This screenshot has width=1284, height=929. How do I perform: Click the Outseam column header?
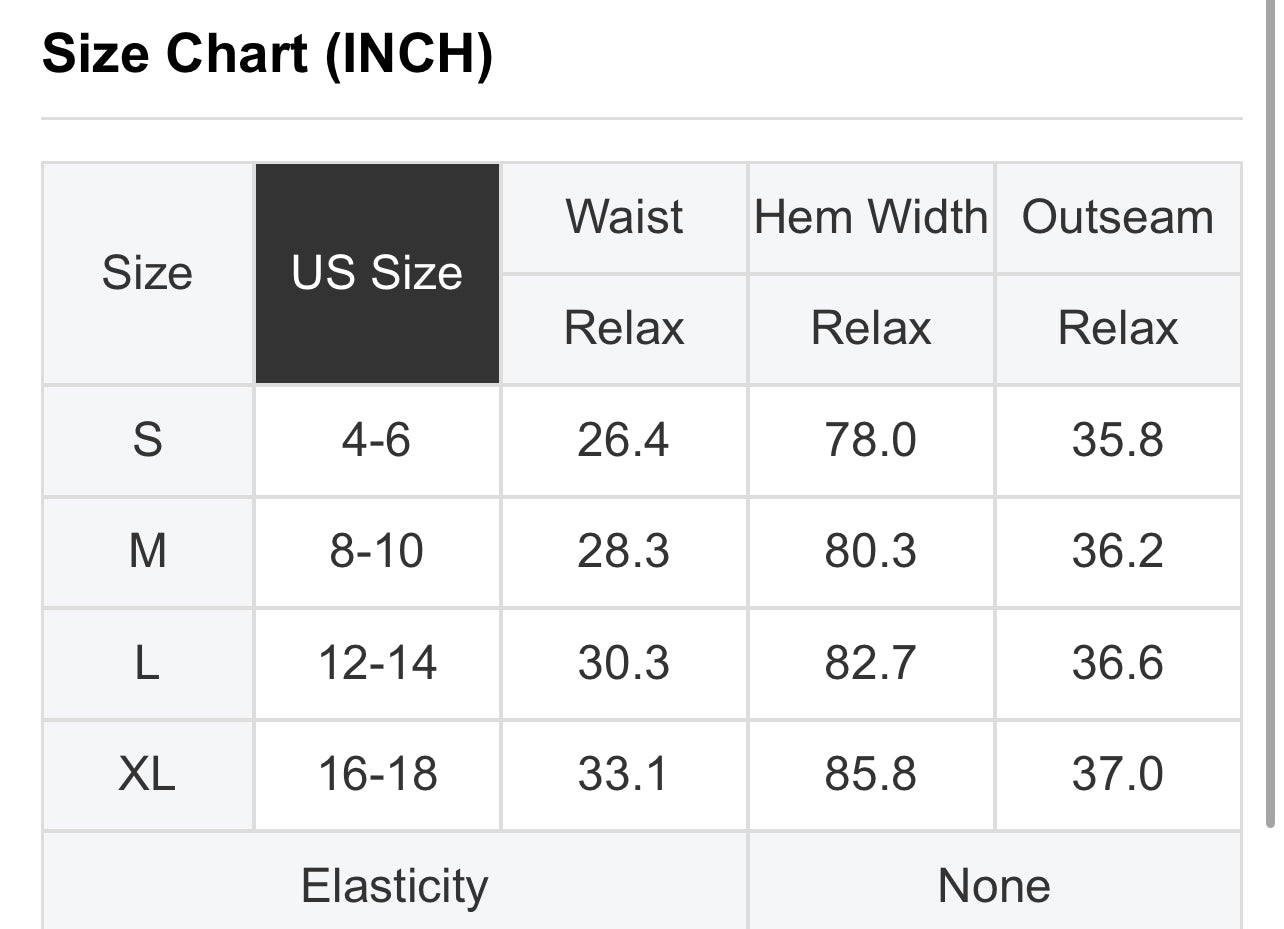pos(1118,217)
